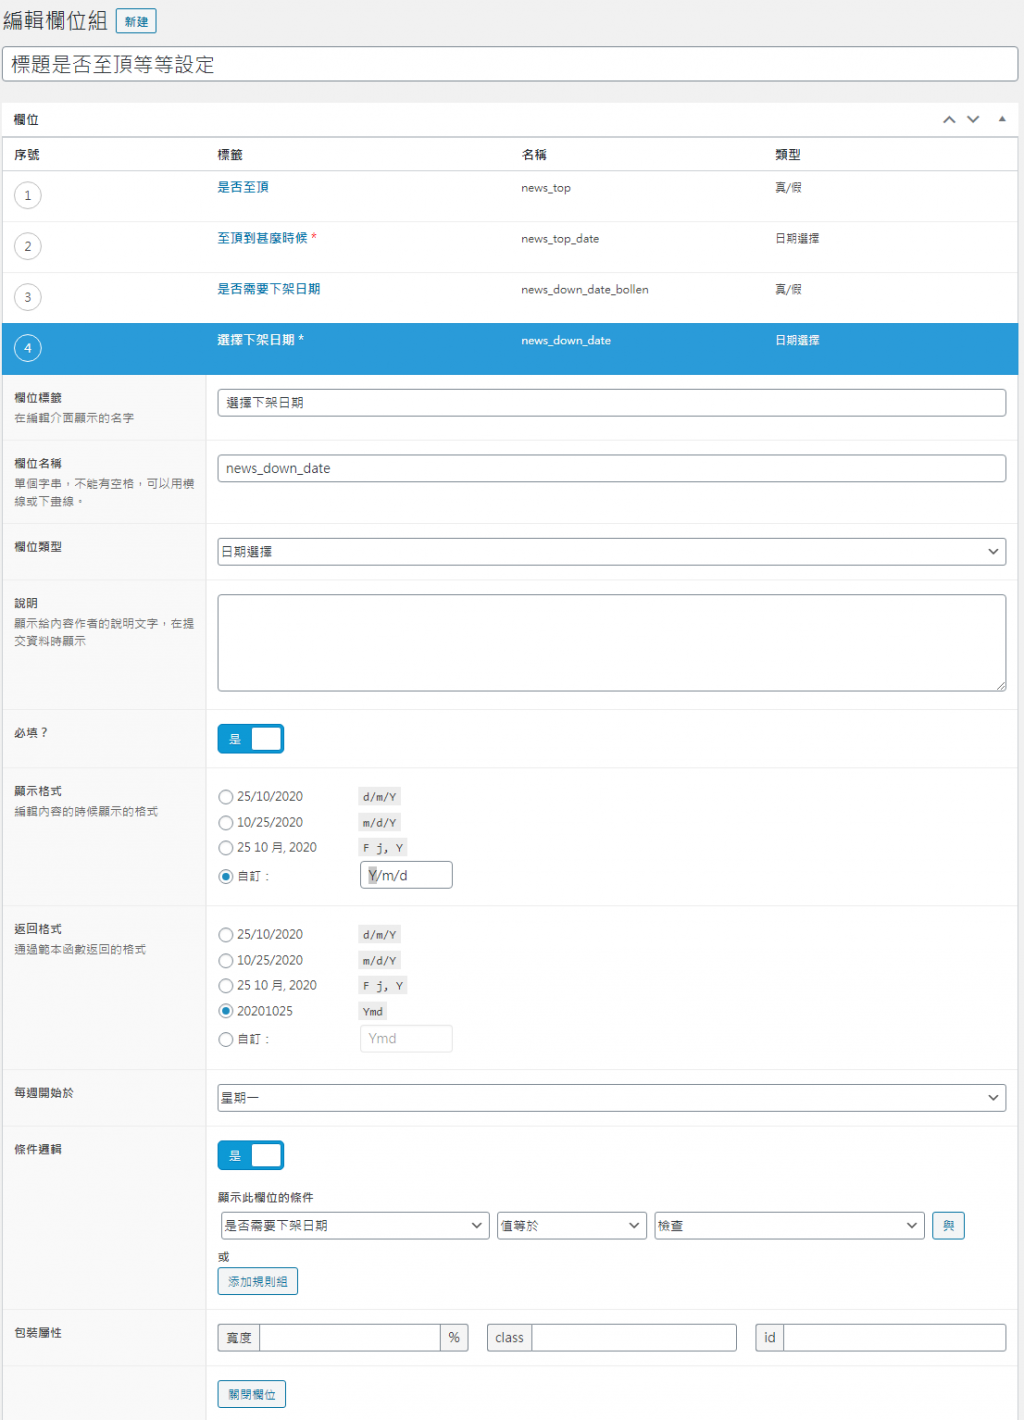Click the move panel down arrow icon
Image resolution: width=1024 pixels, height=1420 pixels.
pos(973,120)
